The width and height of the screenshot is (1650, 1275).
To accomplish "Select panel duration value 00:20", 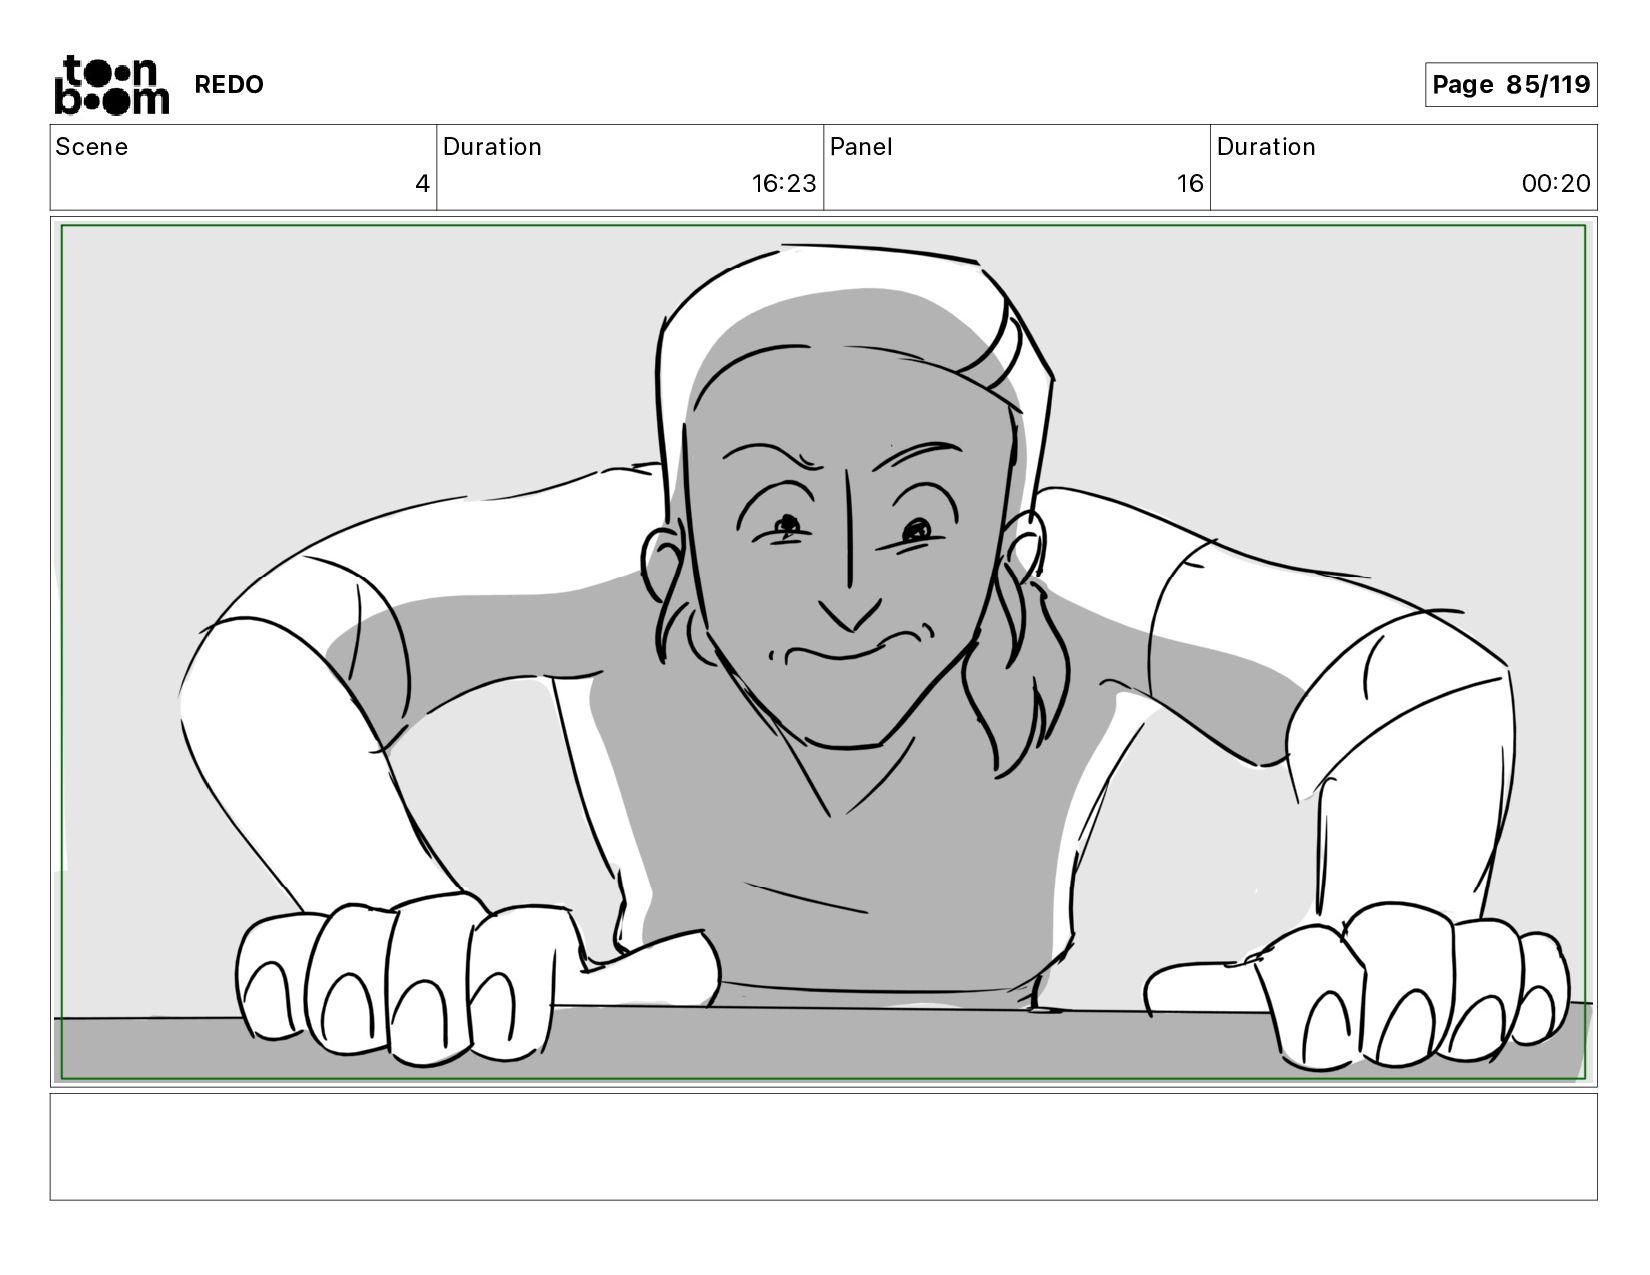I will [1556, 184].
